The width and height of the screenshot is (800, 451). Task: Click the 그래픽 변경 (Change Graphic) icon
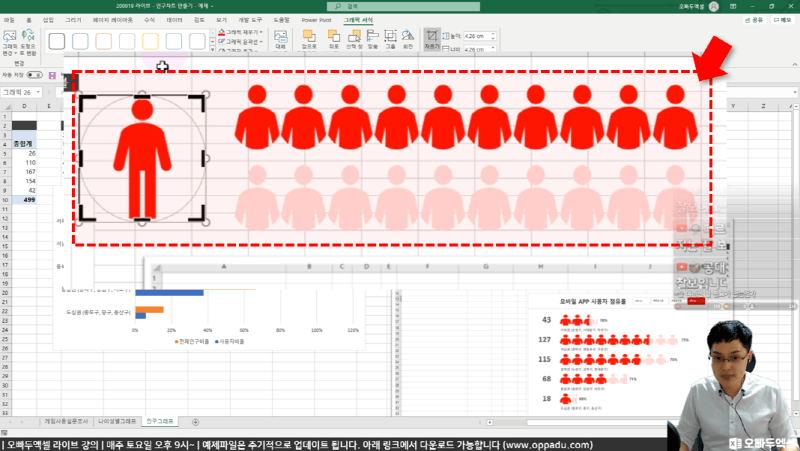10,42
